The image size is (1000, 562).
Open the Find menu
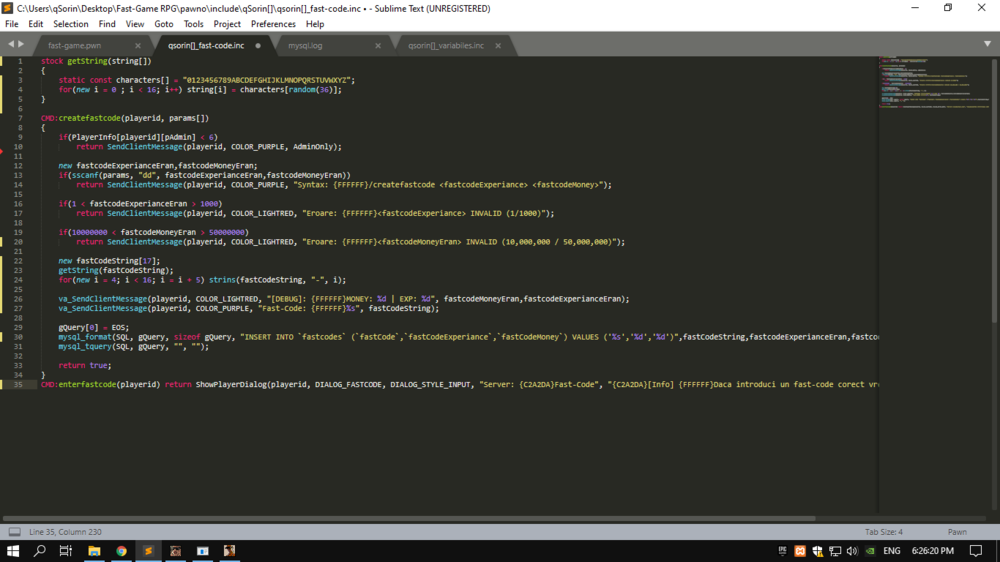(x=107, y=24)
